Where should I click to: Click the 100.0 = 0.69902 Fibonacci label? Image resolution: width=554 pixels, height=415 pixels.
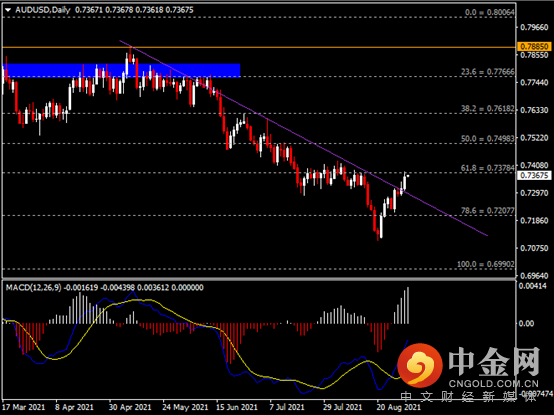click(x=485, y=264)
